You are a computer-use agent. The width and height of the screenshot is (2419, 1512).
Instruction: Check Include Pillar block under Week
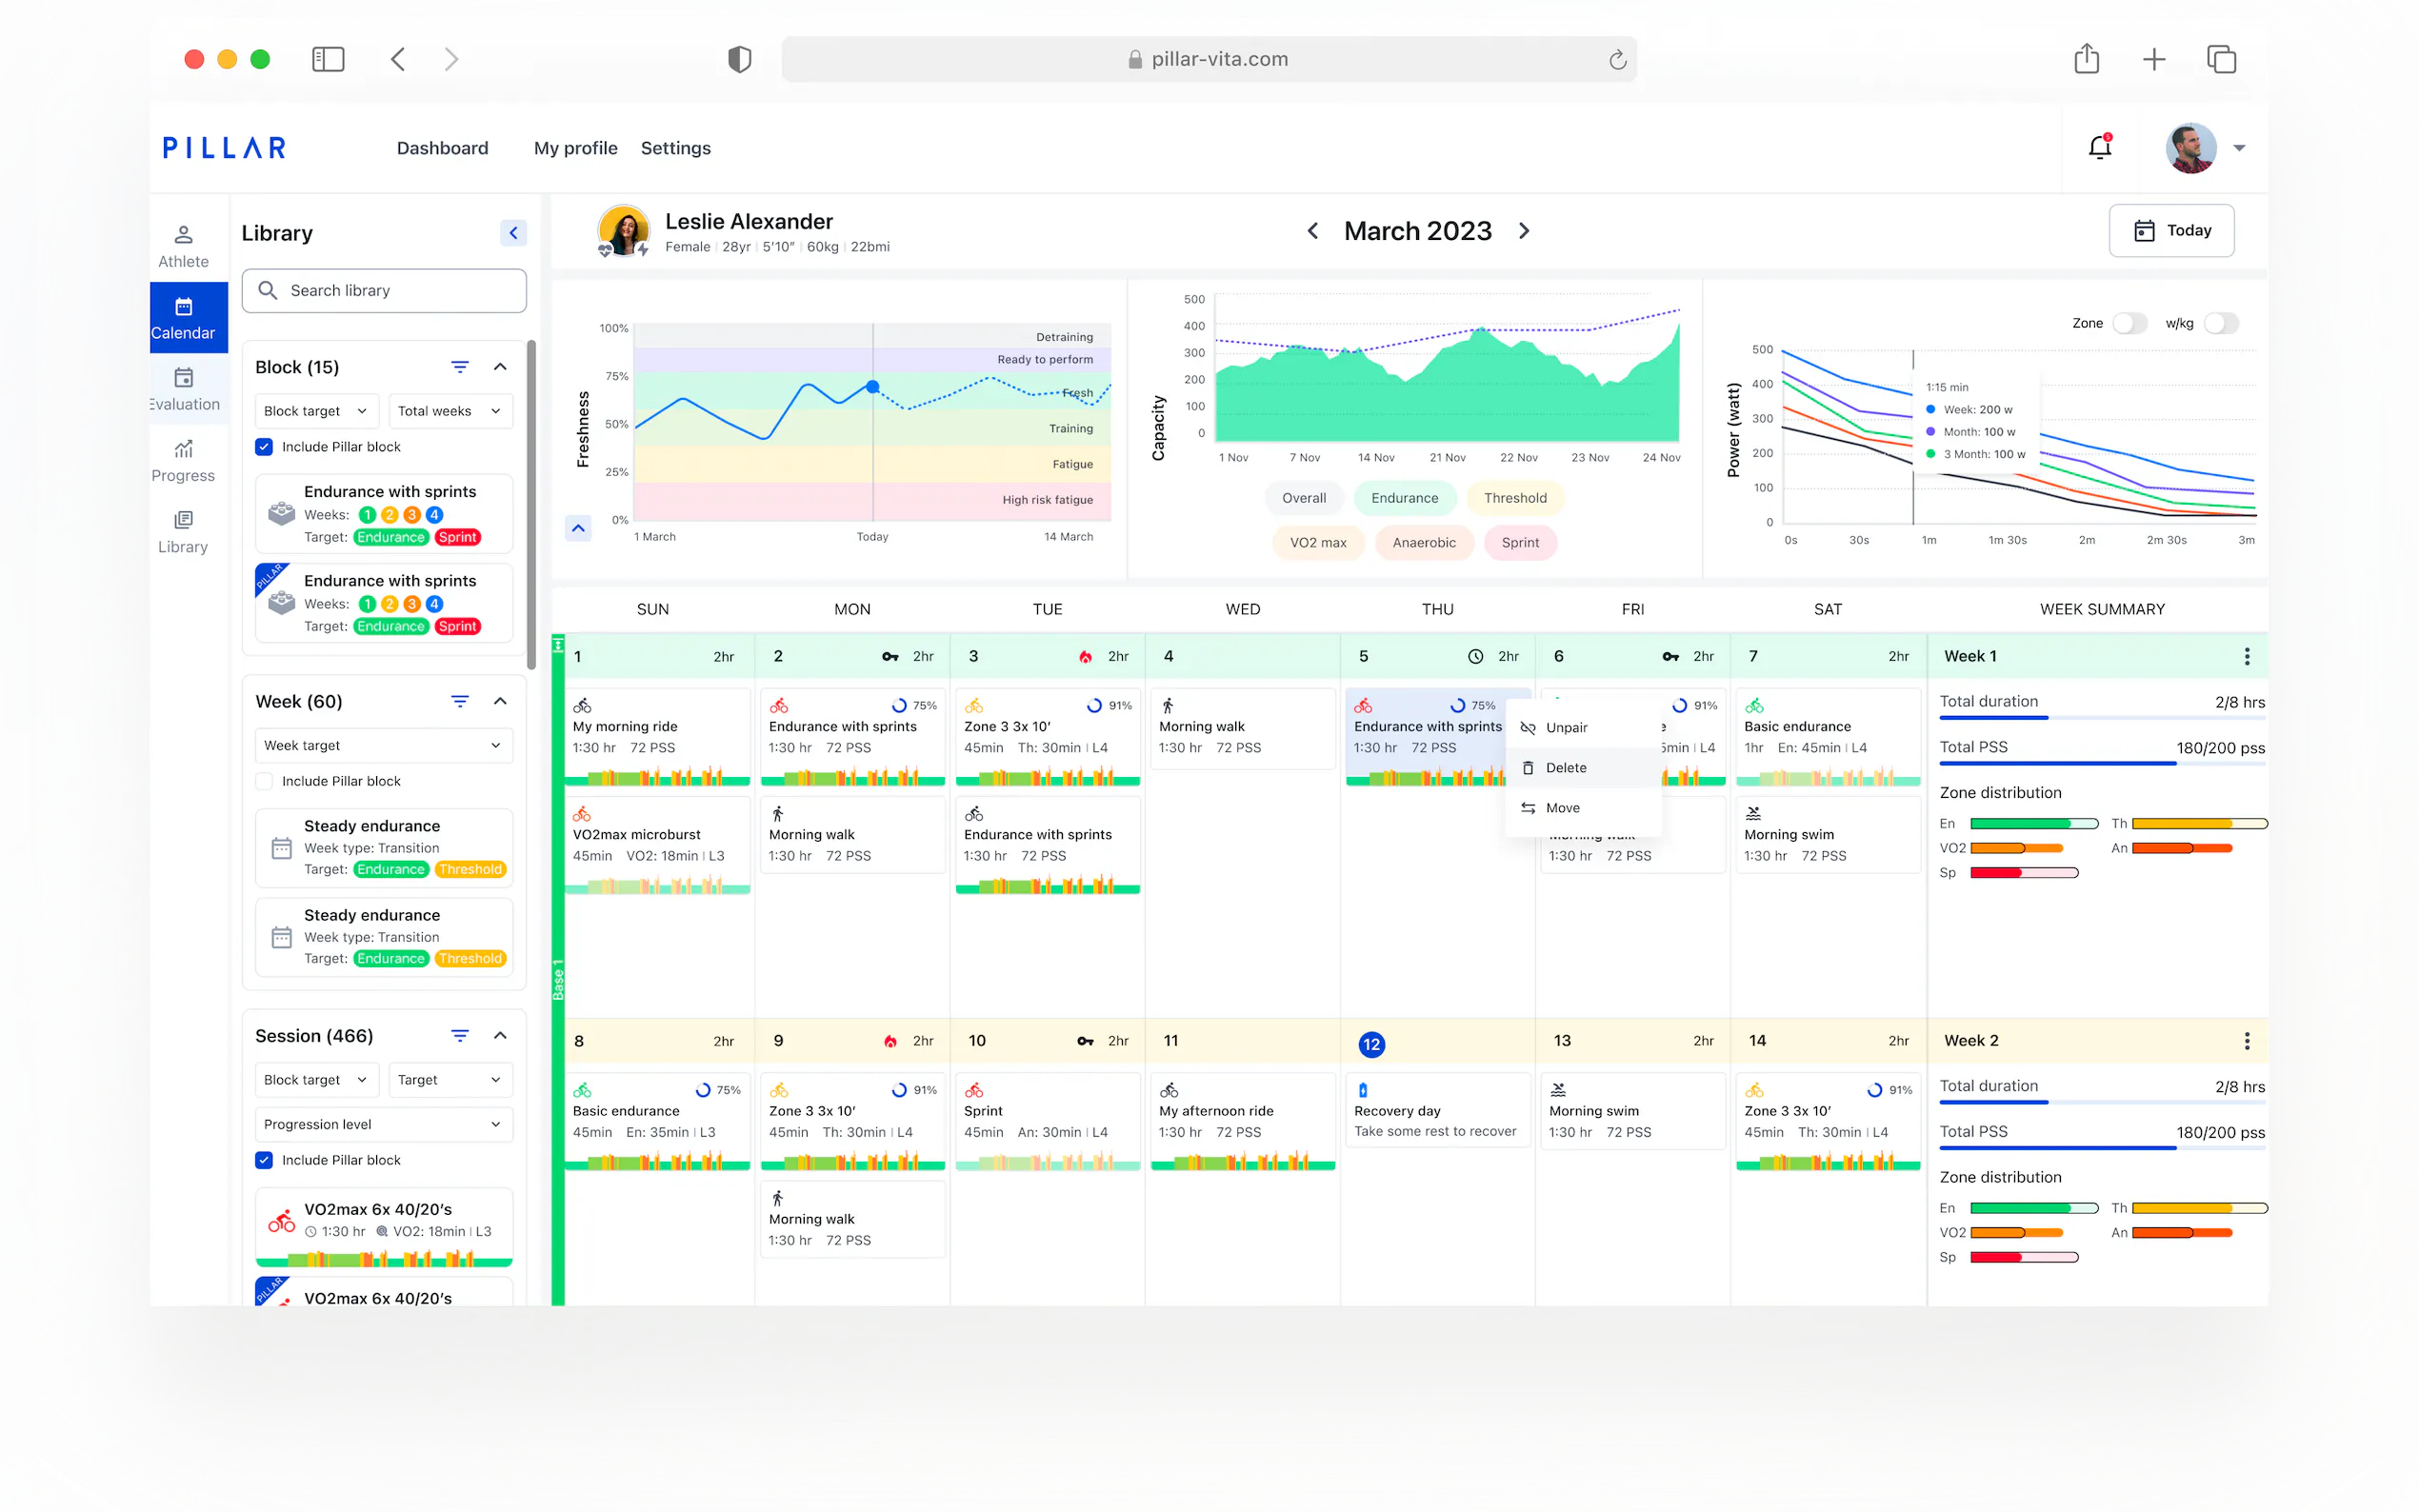pyautogui.click(x=264, y=781)
